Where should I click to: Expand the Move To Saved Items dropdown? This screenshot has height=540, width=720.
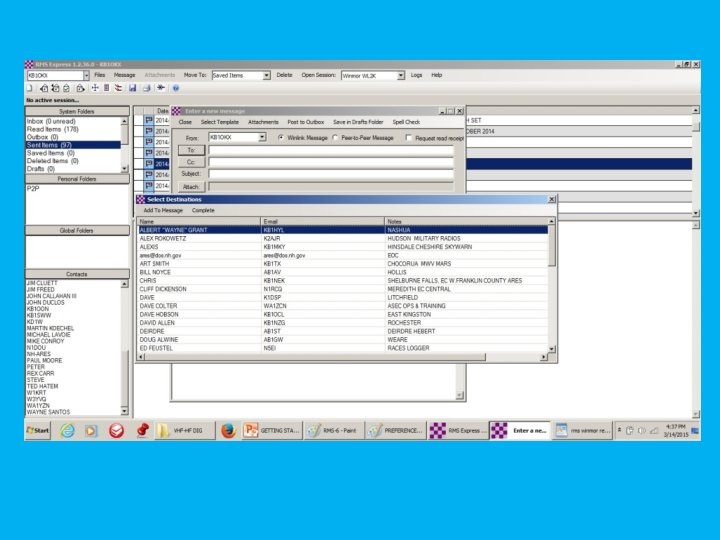(x=266, y=75)
